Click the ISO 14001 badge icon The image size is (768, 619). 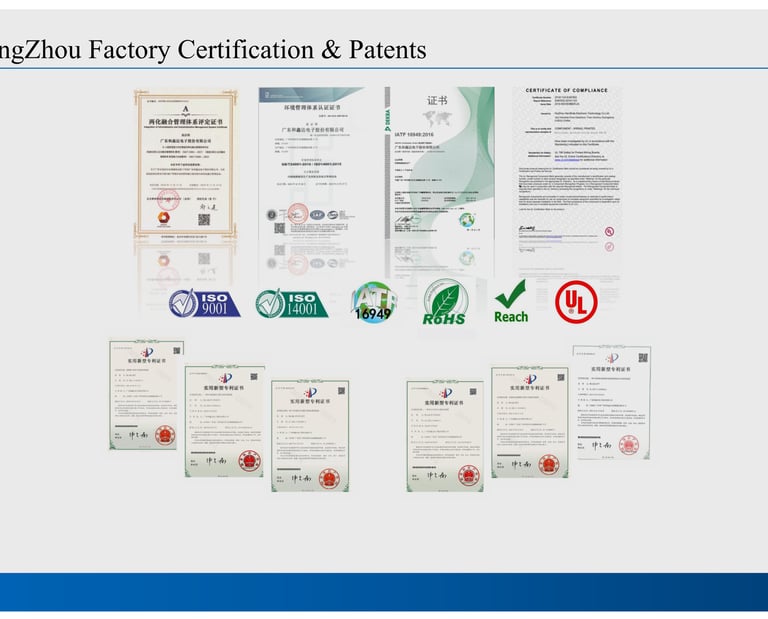tap(291, 304)
